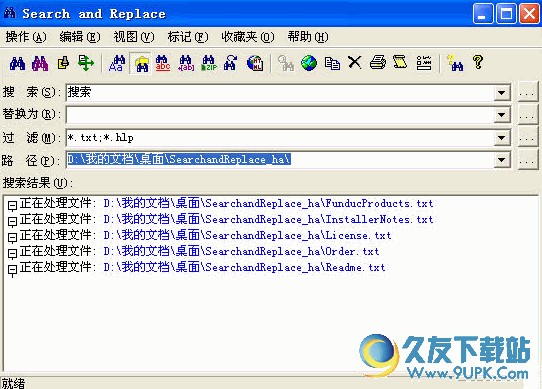Click the 就绪 status bar text
This screenshot has width=542, height=389.
point(13,383)
